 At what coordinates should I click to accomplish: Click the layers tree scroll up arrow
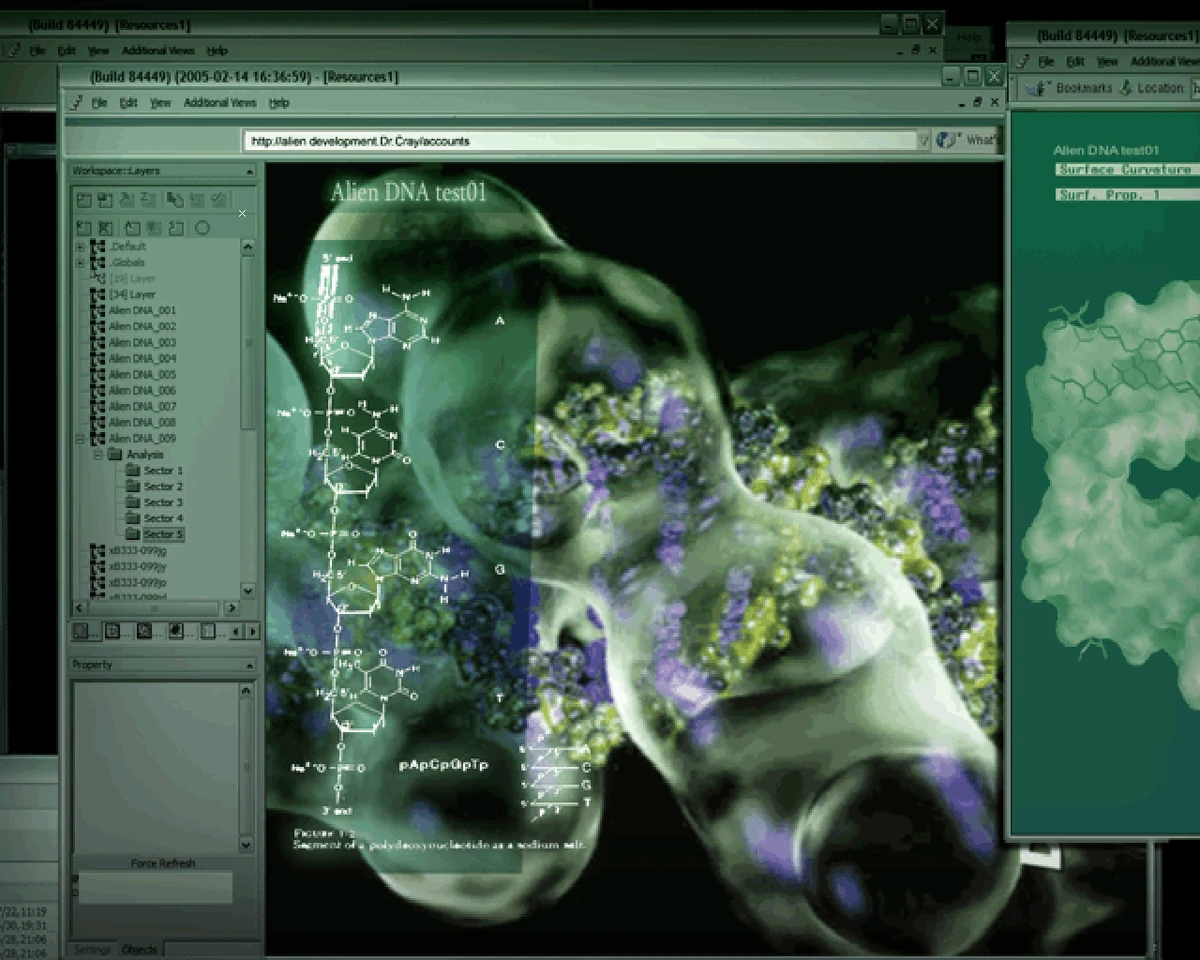click(248, 247)
